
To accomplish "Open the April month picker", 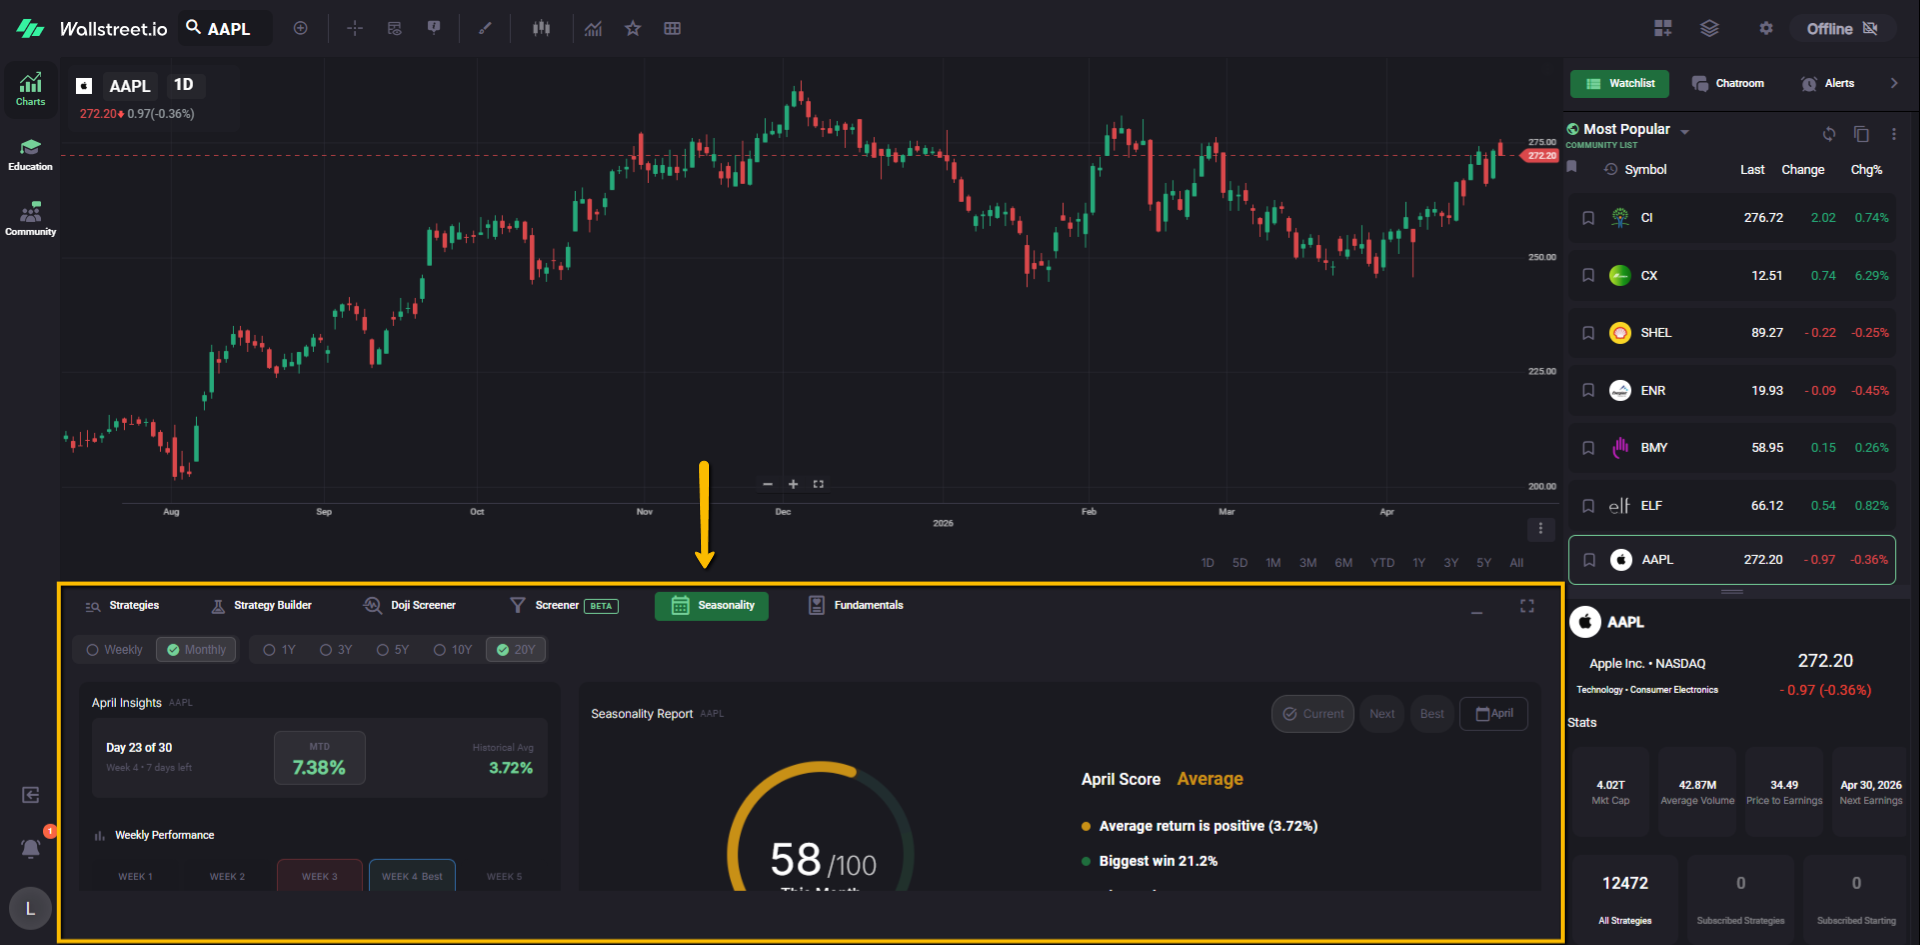I will coord(1494,714).
